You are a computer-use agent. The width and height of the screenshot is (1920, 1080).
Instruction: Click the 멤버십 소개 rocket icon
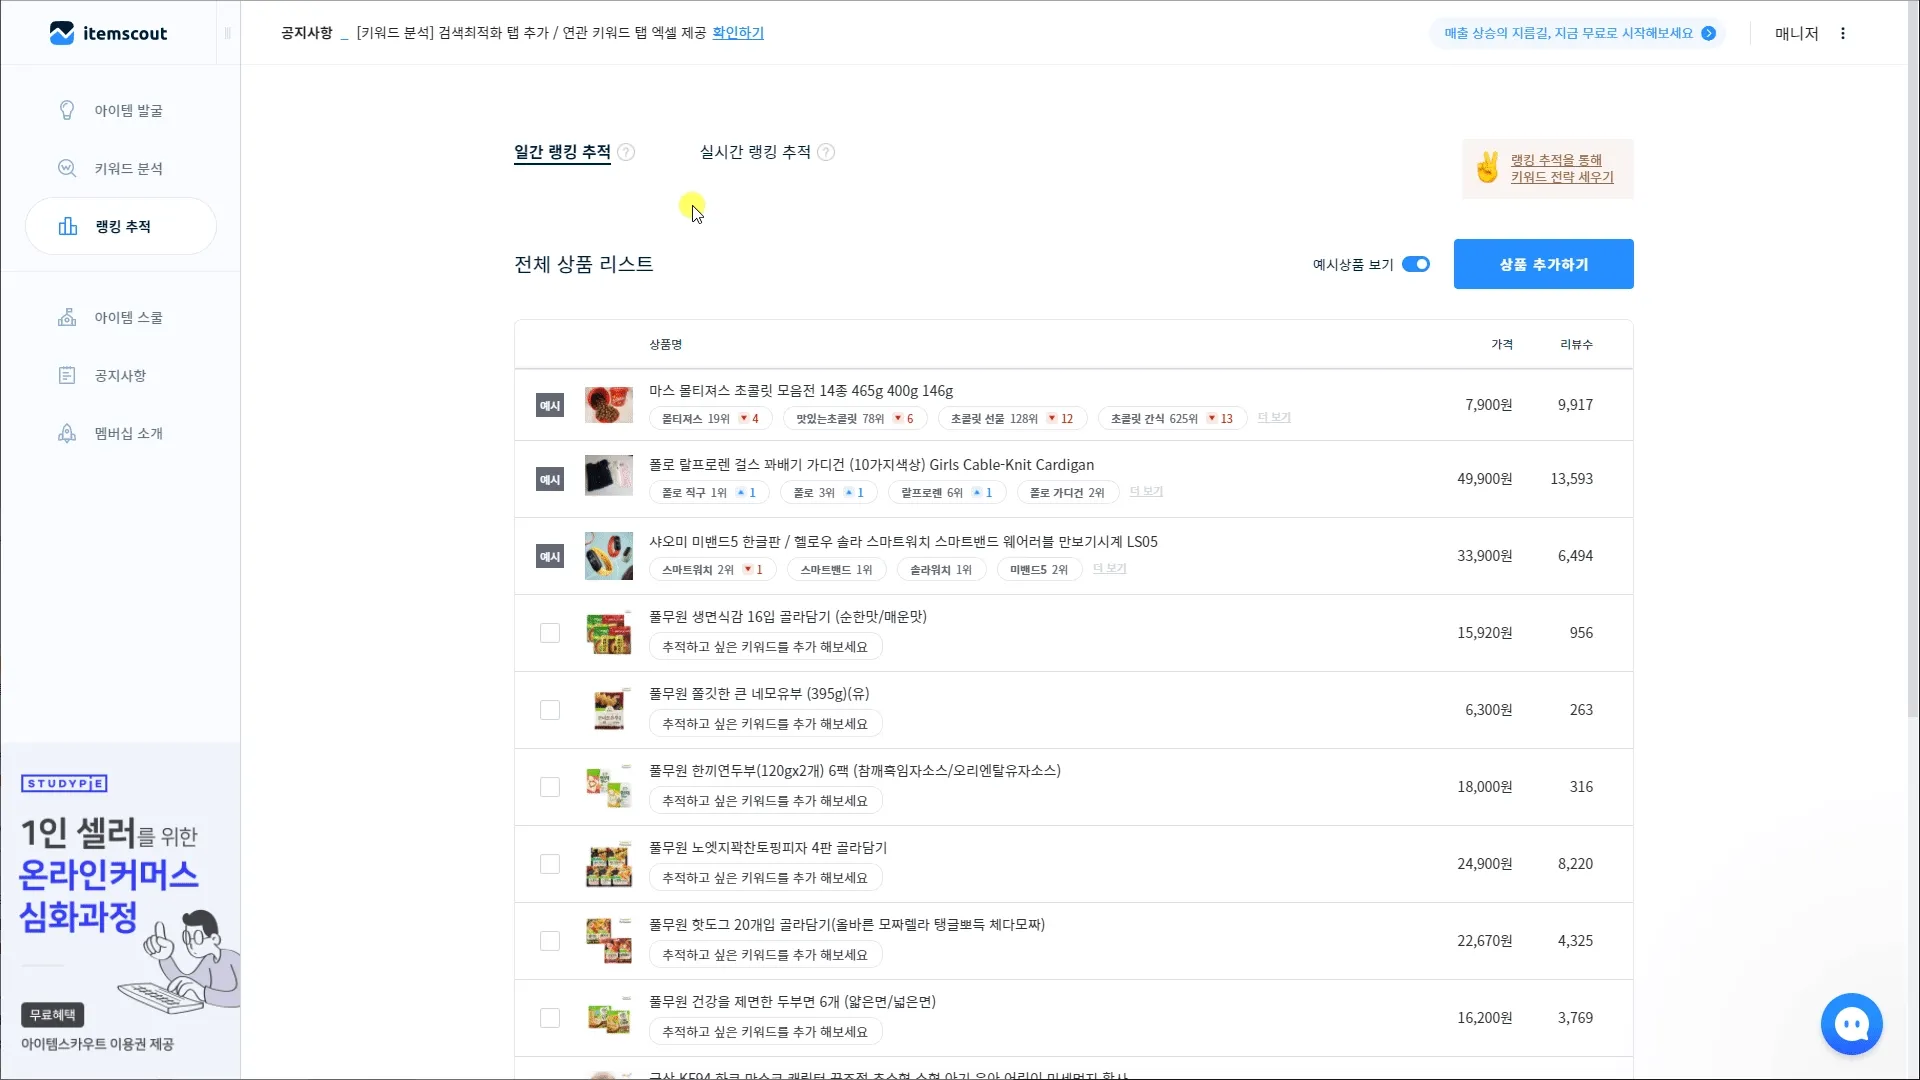click(67, 433)
